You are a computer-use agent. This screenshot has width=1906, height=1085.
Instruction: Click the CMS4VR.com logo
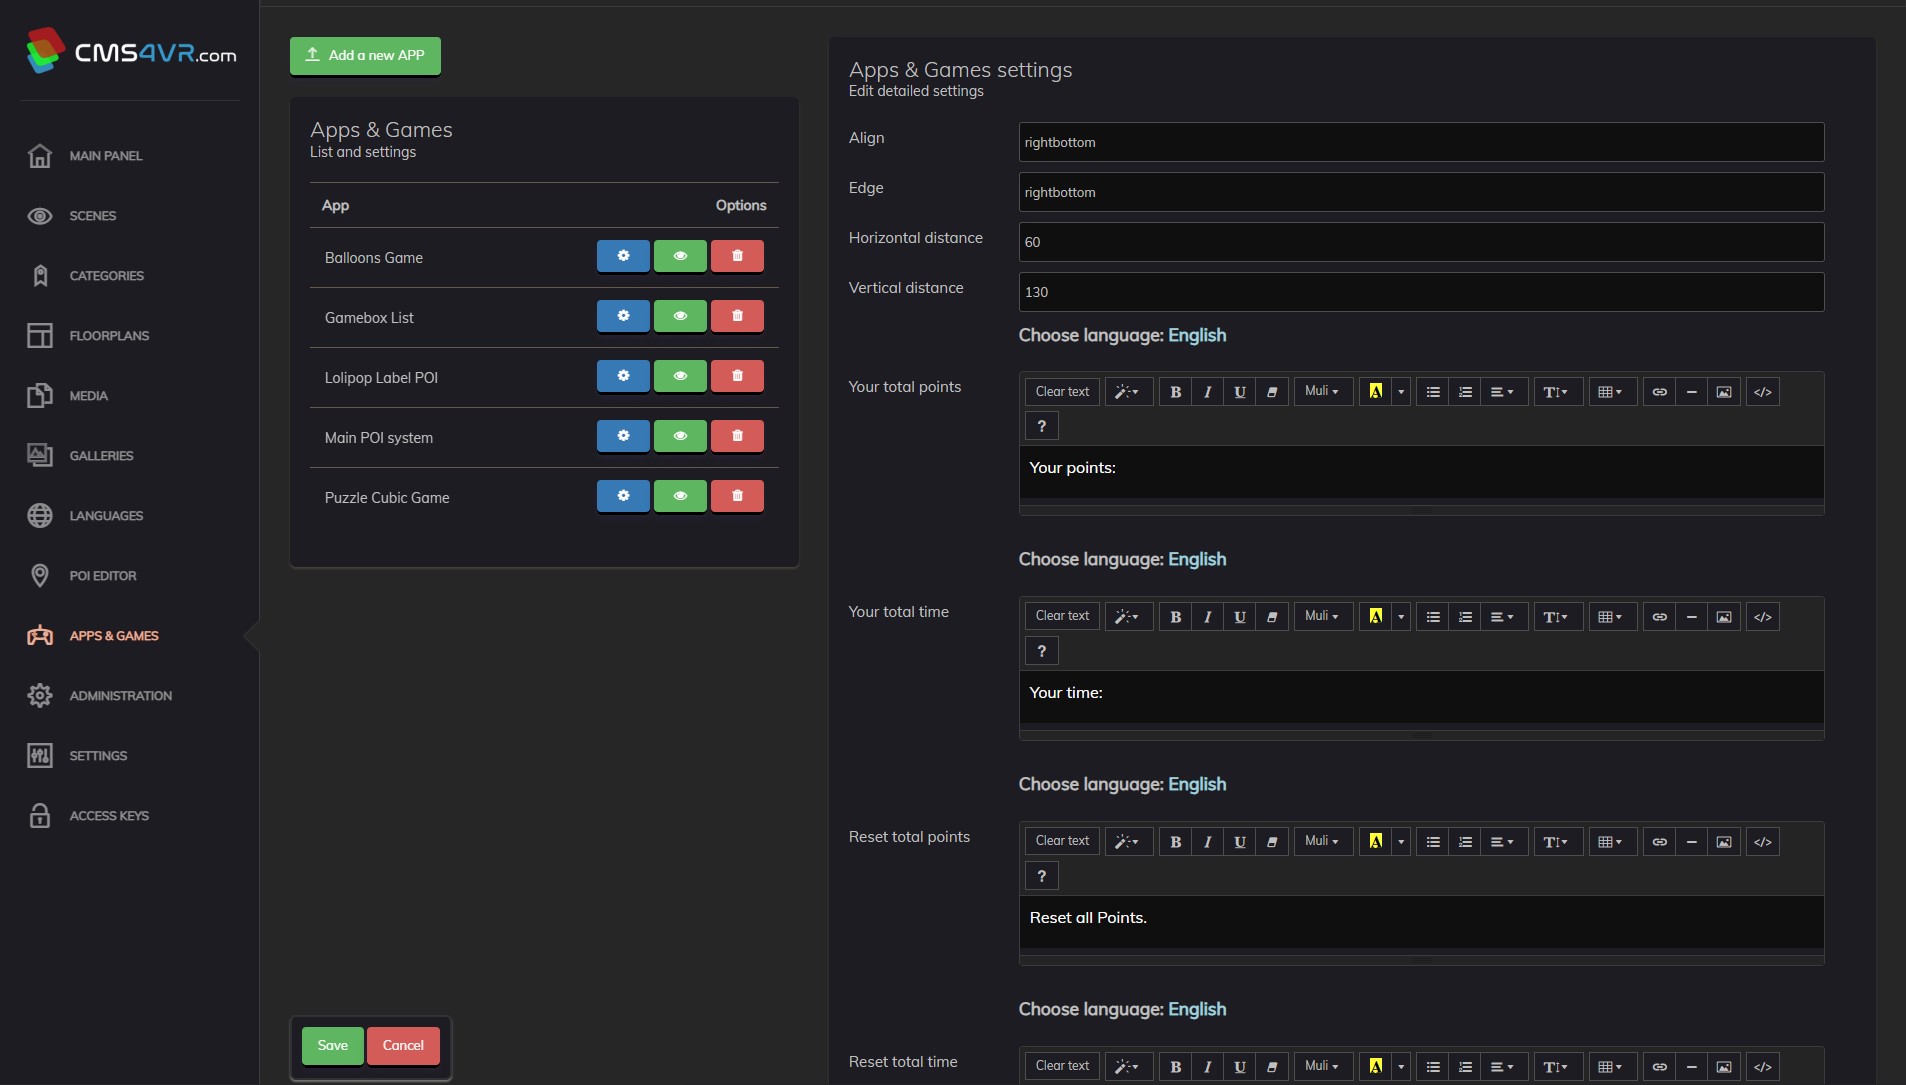click(131, 52)
